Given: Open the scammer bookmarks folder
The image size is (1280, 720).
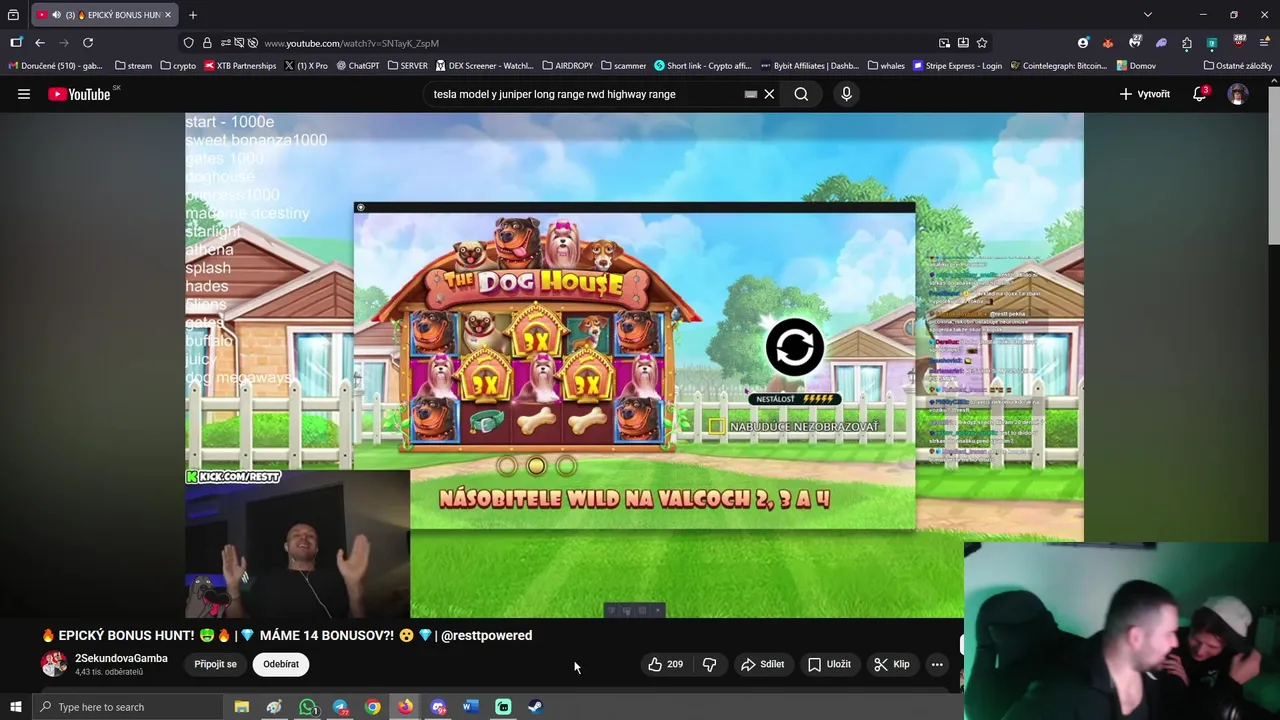Looking at the screenshot, I should (624, 66).
